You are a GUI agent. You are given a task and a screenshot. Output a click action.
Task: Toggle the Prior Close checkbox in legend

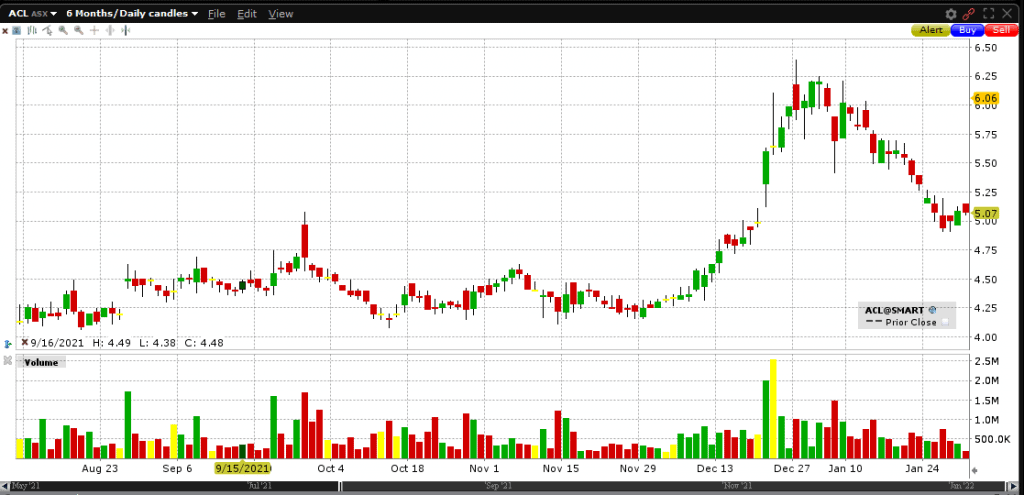942,322
